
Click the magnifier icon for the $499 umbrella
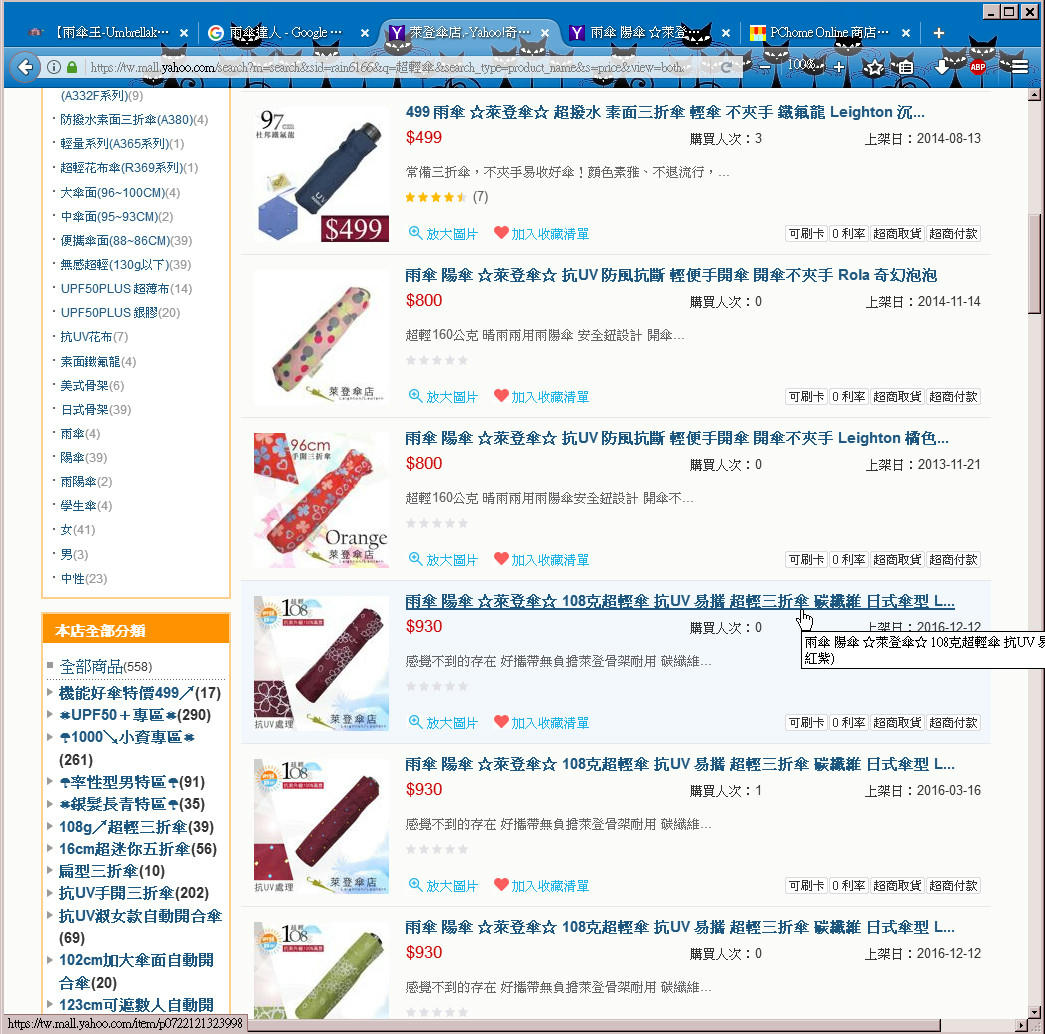(415, 233)
